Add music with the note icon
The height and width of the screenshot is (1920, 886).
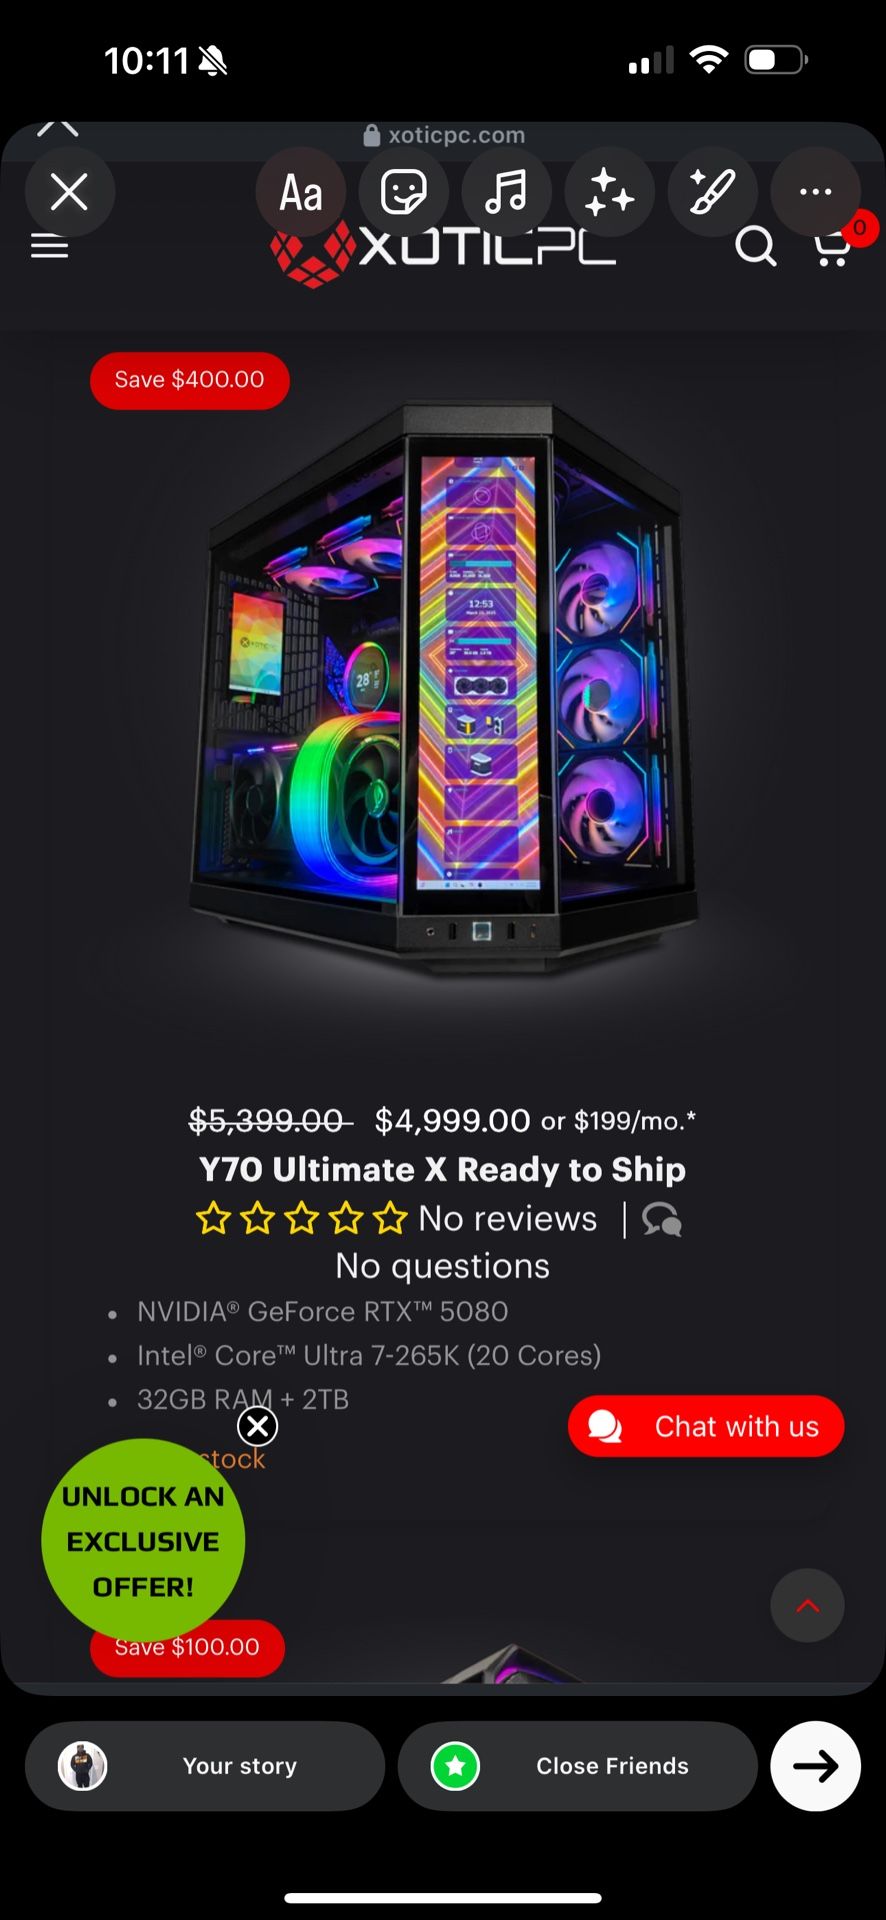506,192
